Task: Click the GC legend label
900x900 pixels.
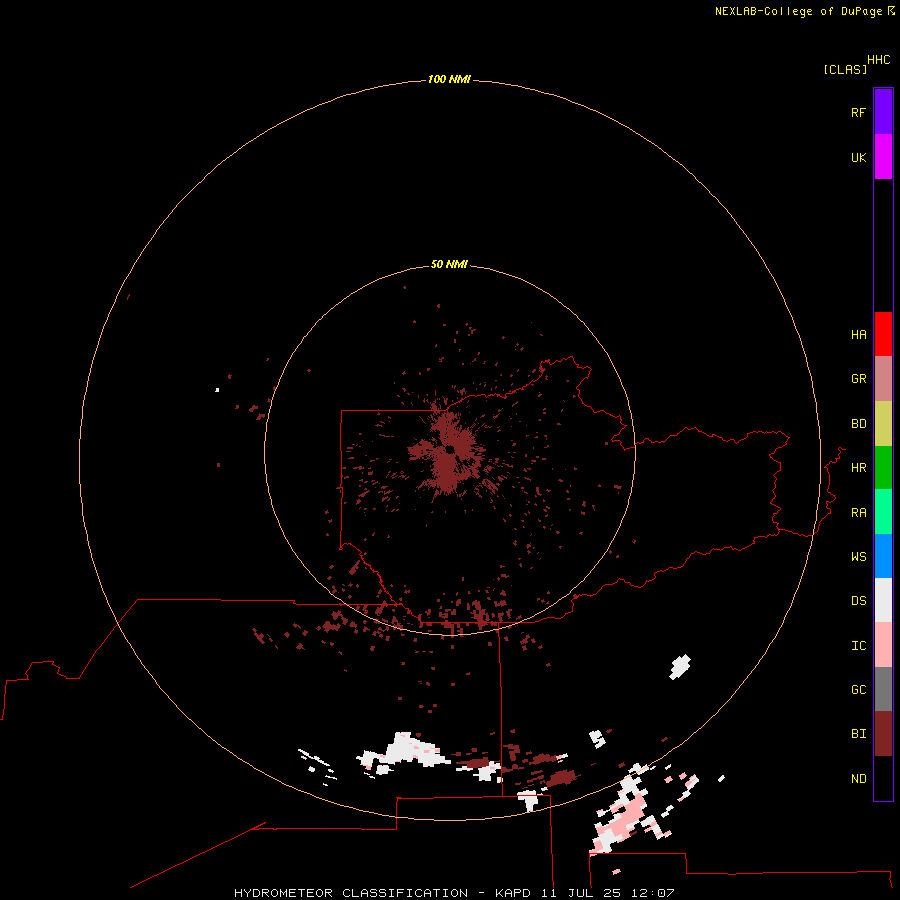Action: click(x=858, y=690)
